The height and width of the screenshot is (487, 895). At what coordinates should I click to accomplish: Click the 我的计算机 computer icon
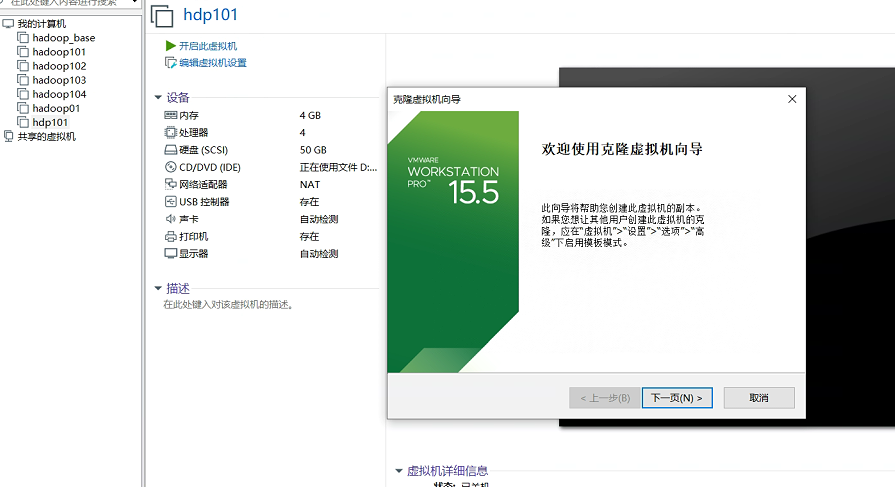(8, 23)
